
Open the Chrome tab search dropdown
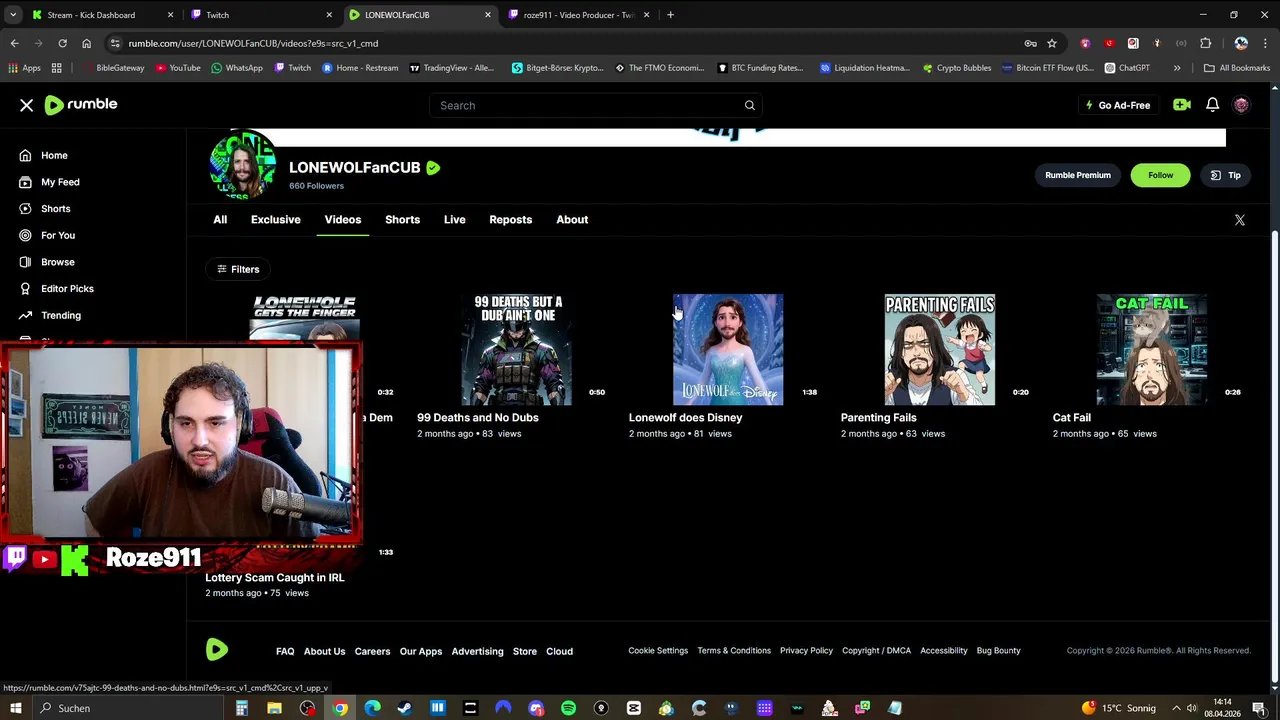tap(13, 15)
